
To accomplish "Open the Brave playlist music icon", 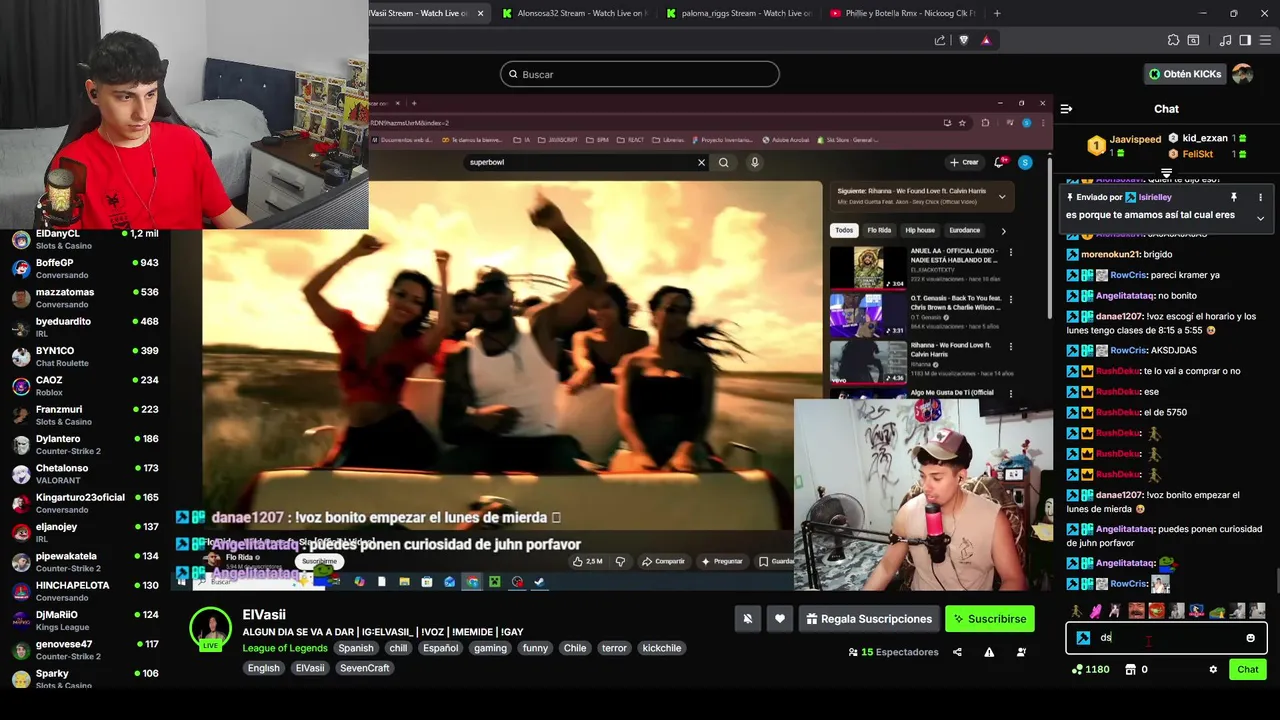I will [x=1225, y=40].
